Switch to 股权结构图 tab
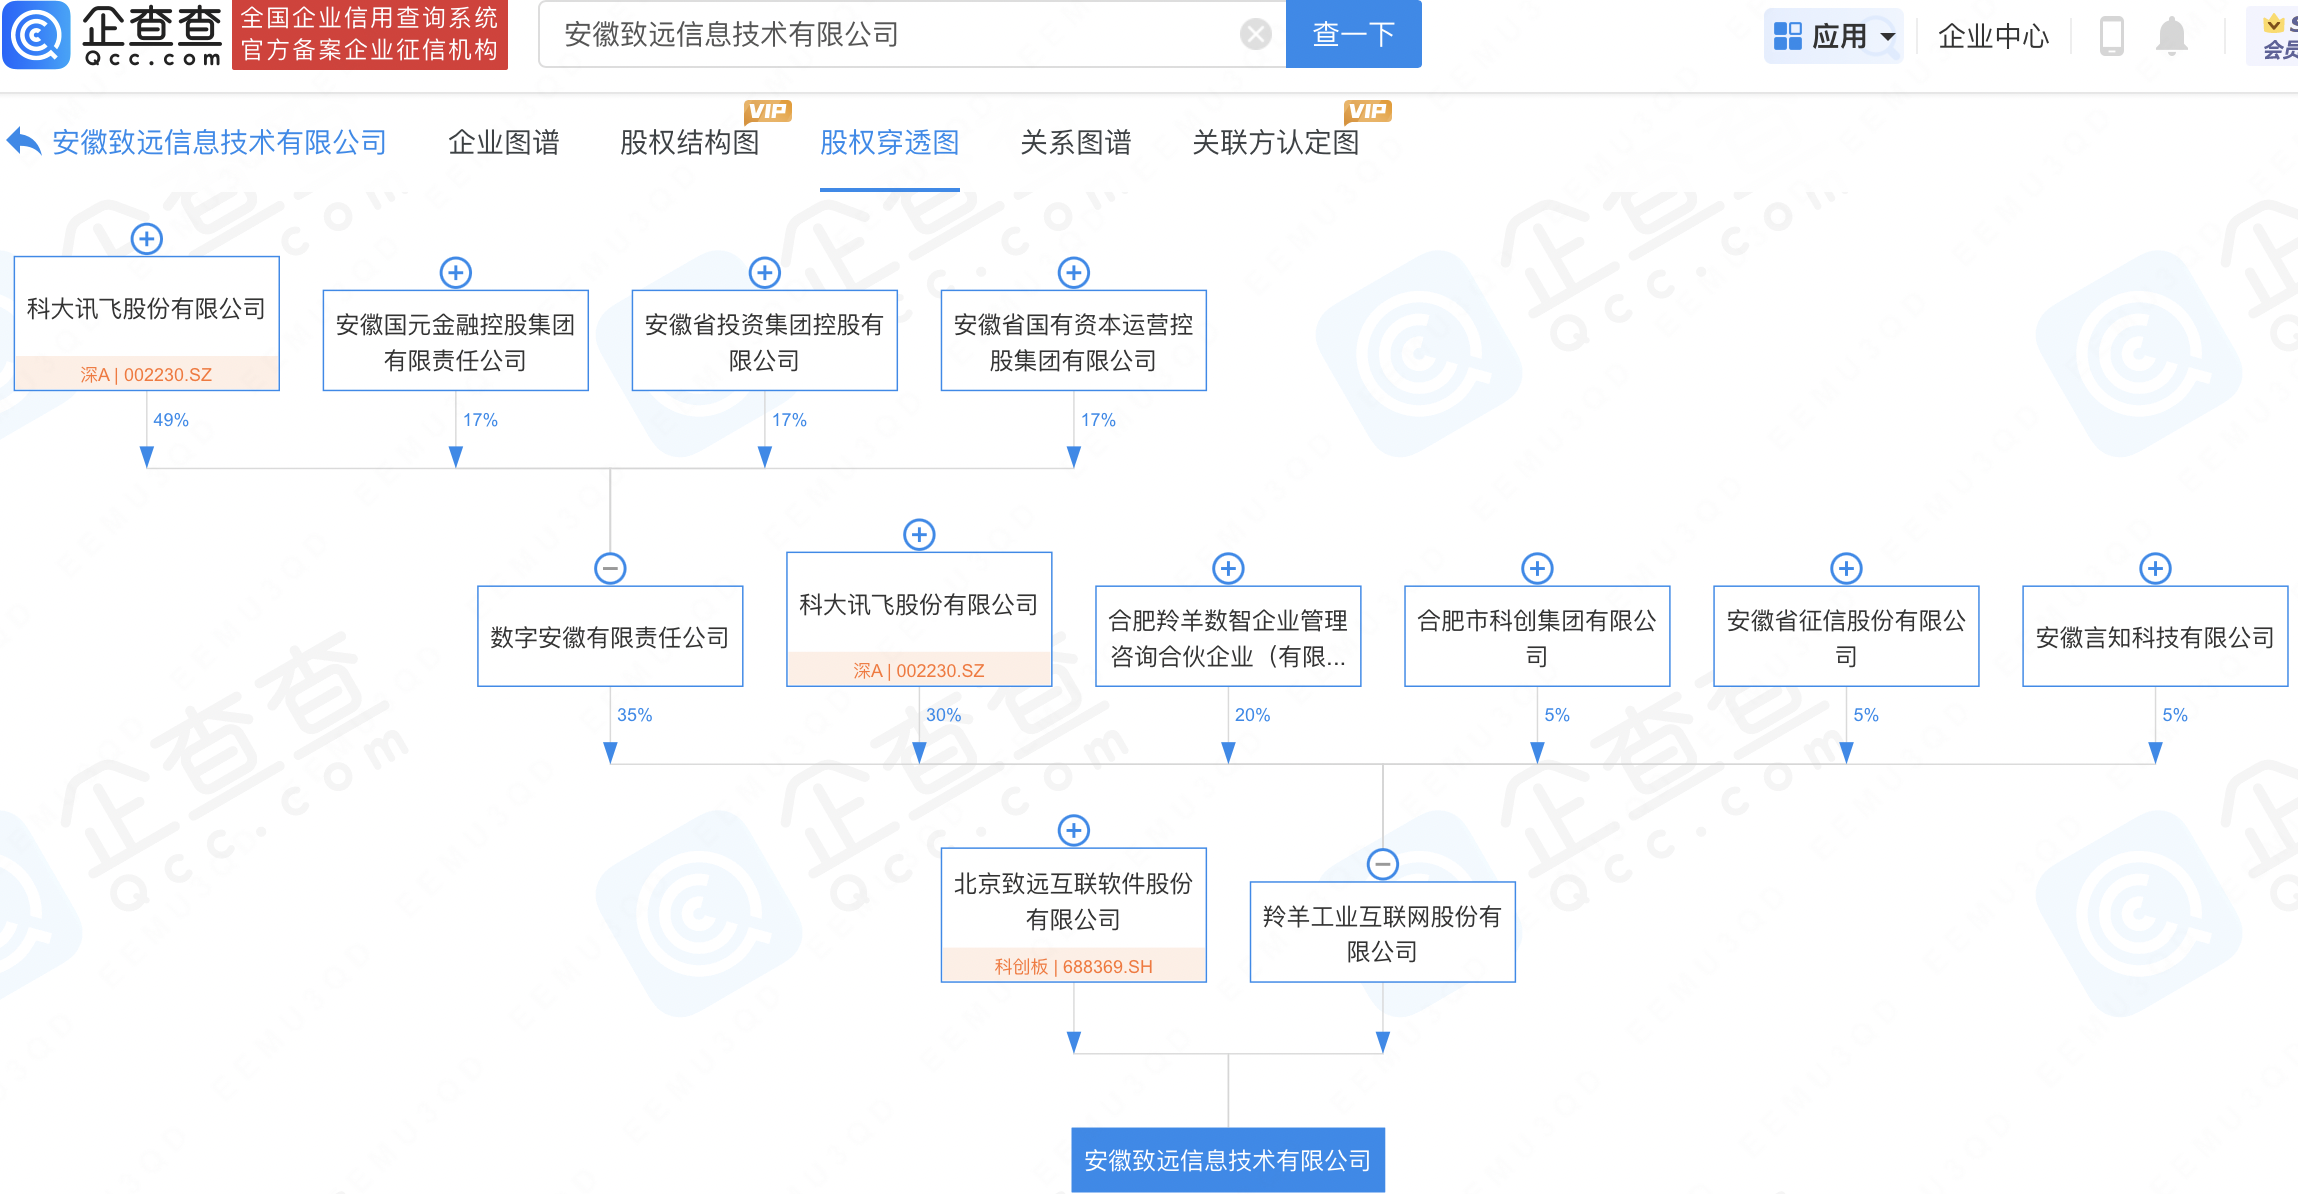Image resolution: width=2298 pixels, height=1194 pixels. (689, 143)
